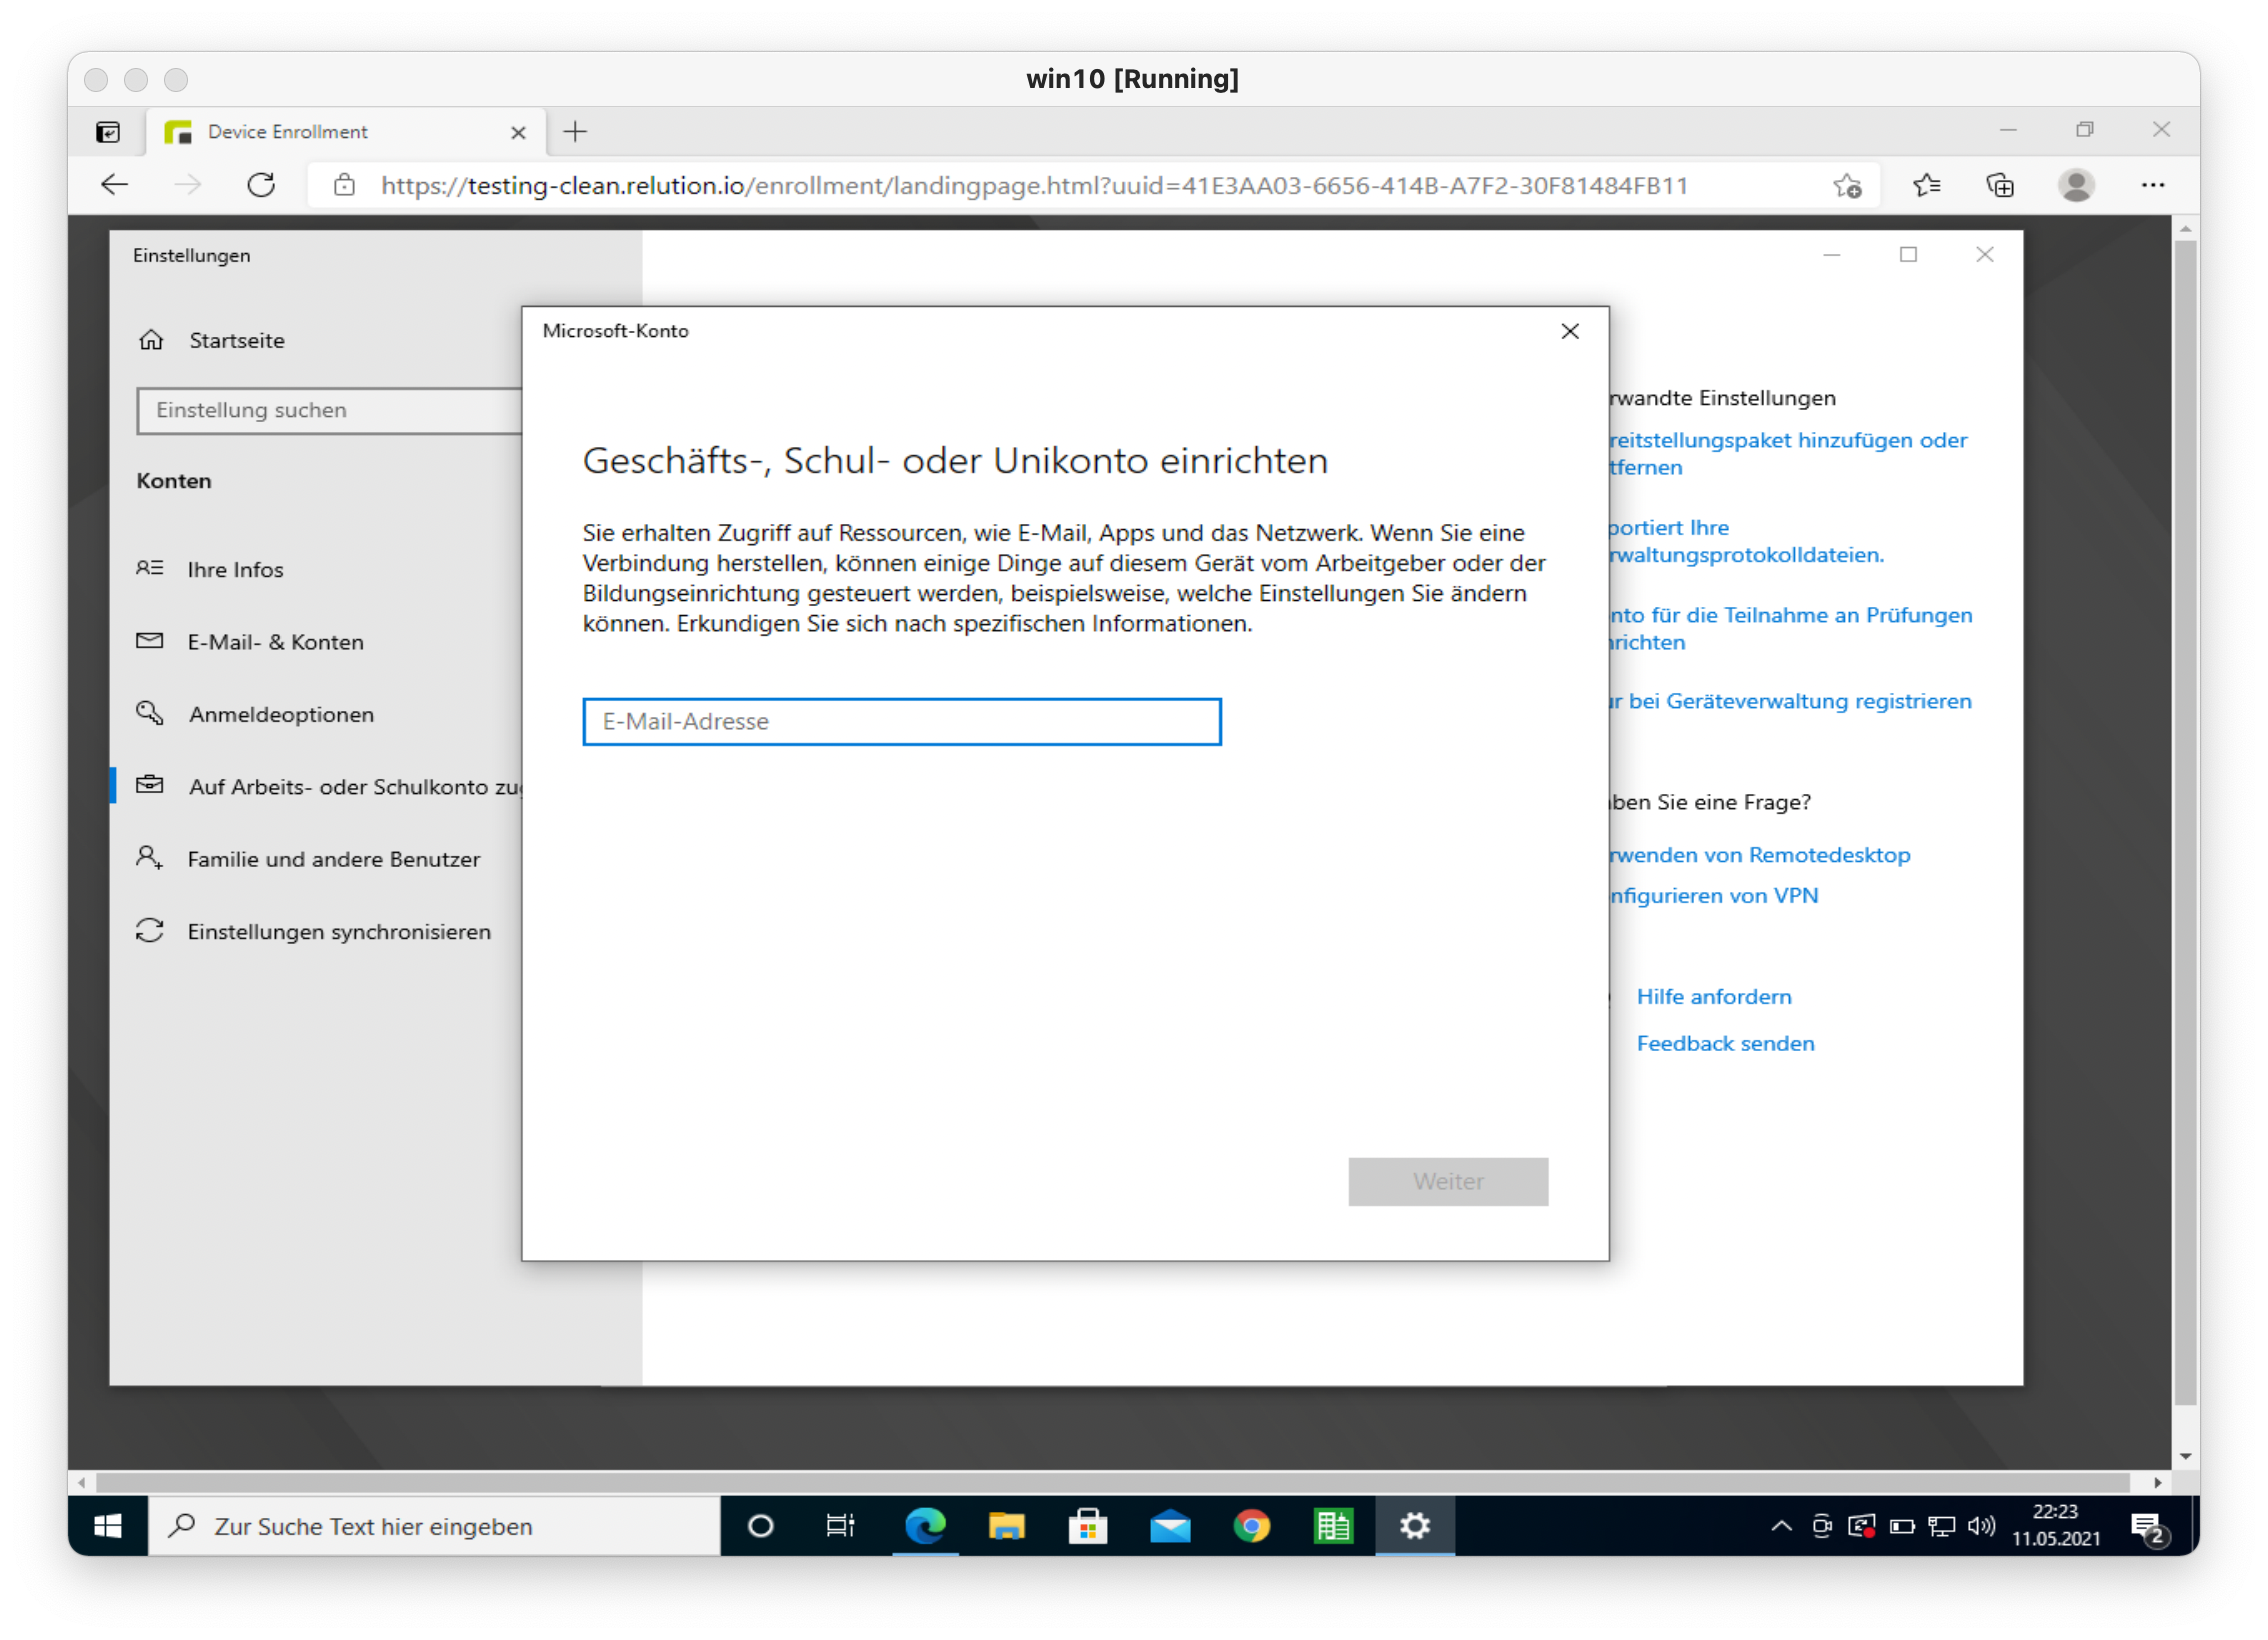2268x1640 pixels.
Task: Open Google Chrome from taskbar
Action: pos(1252,1526)
